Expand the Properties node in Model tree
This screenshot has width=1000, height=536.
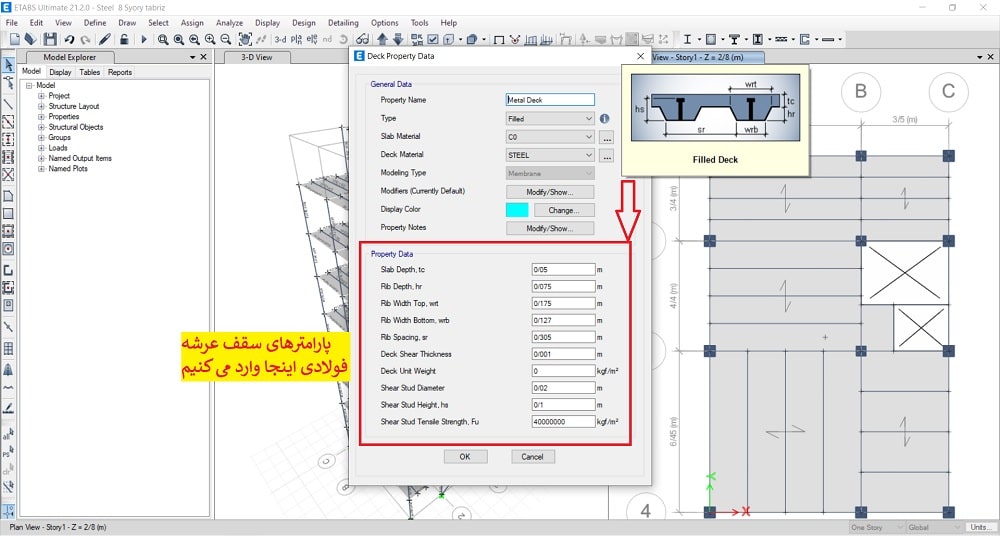[x=42, y=117]
